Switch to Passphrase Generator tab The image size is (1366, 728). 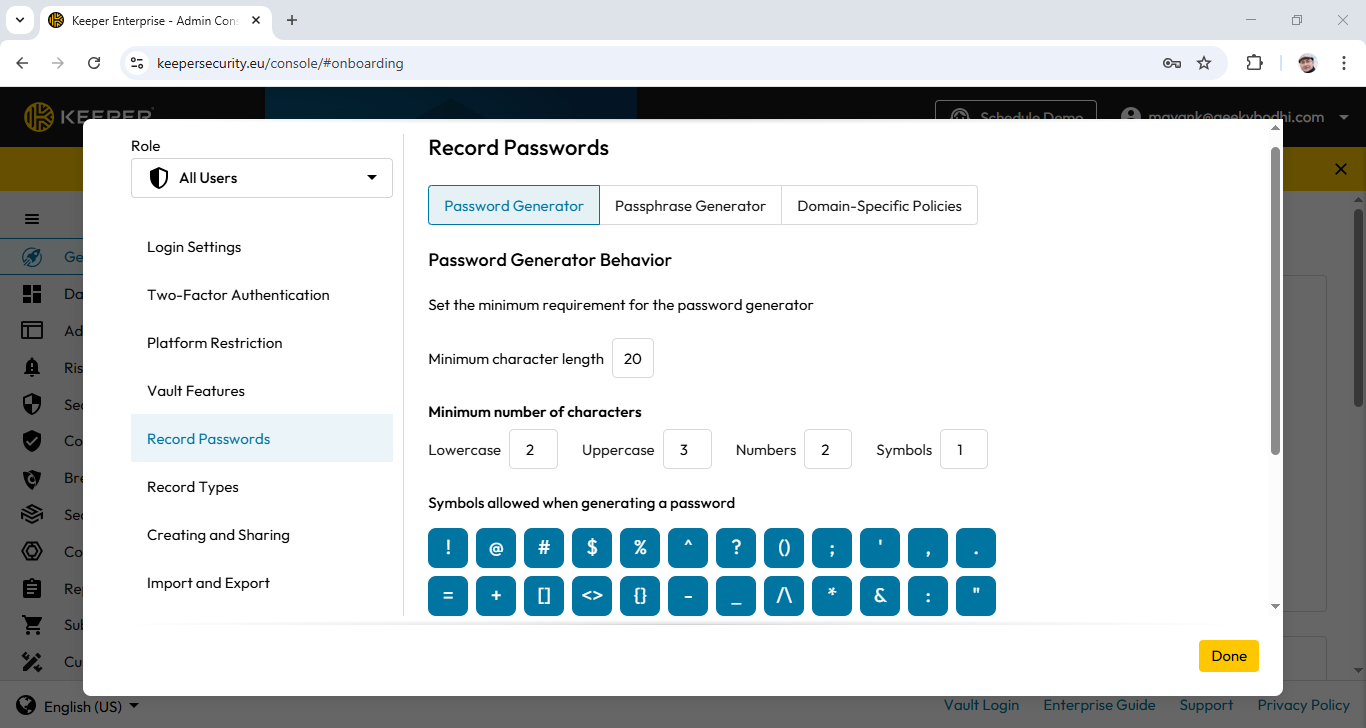(690, 205)
